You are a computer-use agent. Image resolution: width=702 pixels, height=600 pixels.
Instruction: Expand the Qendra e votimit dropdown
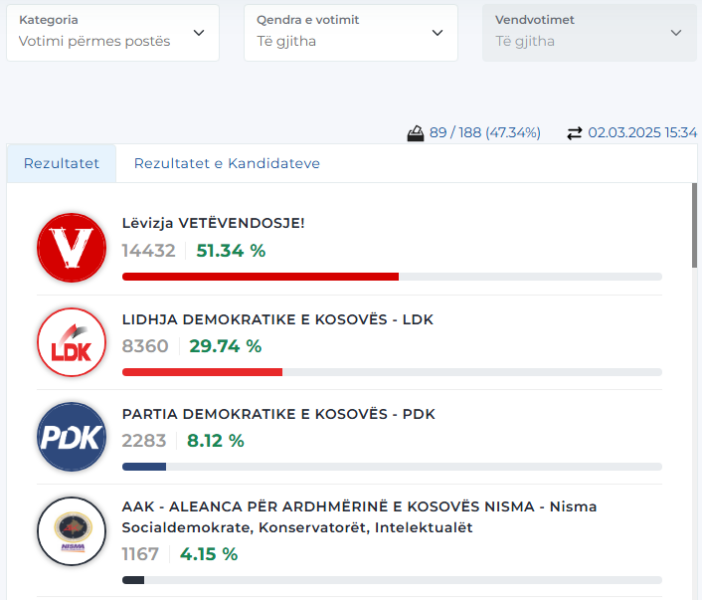(x=350, y=32)
